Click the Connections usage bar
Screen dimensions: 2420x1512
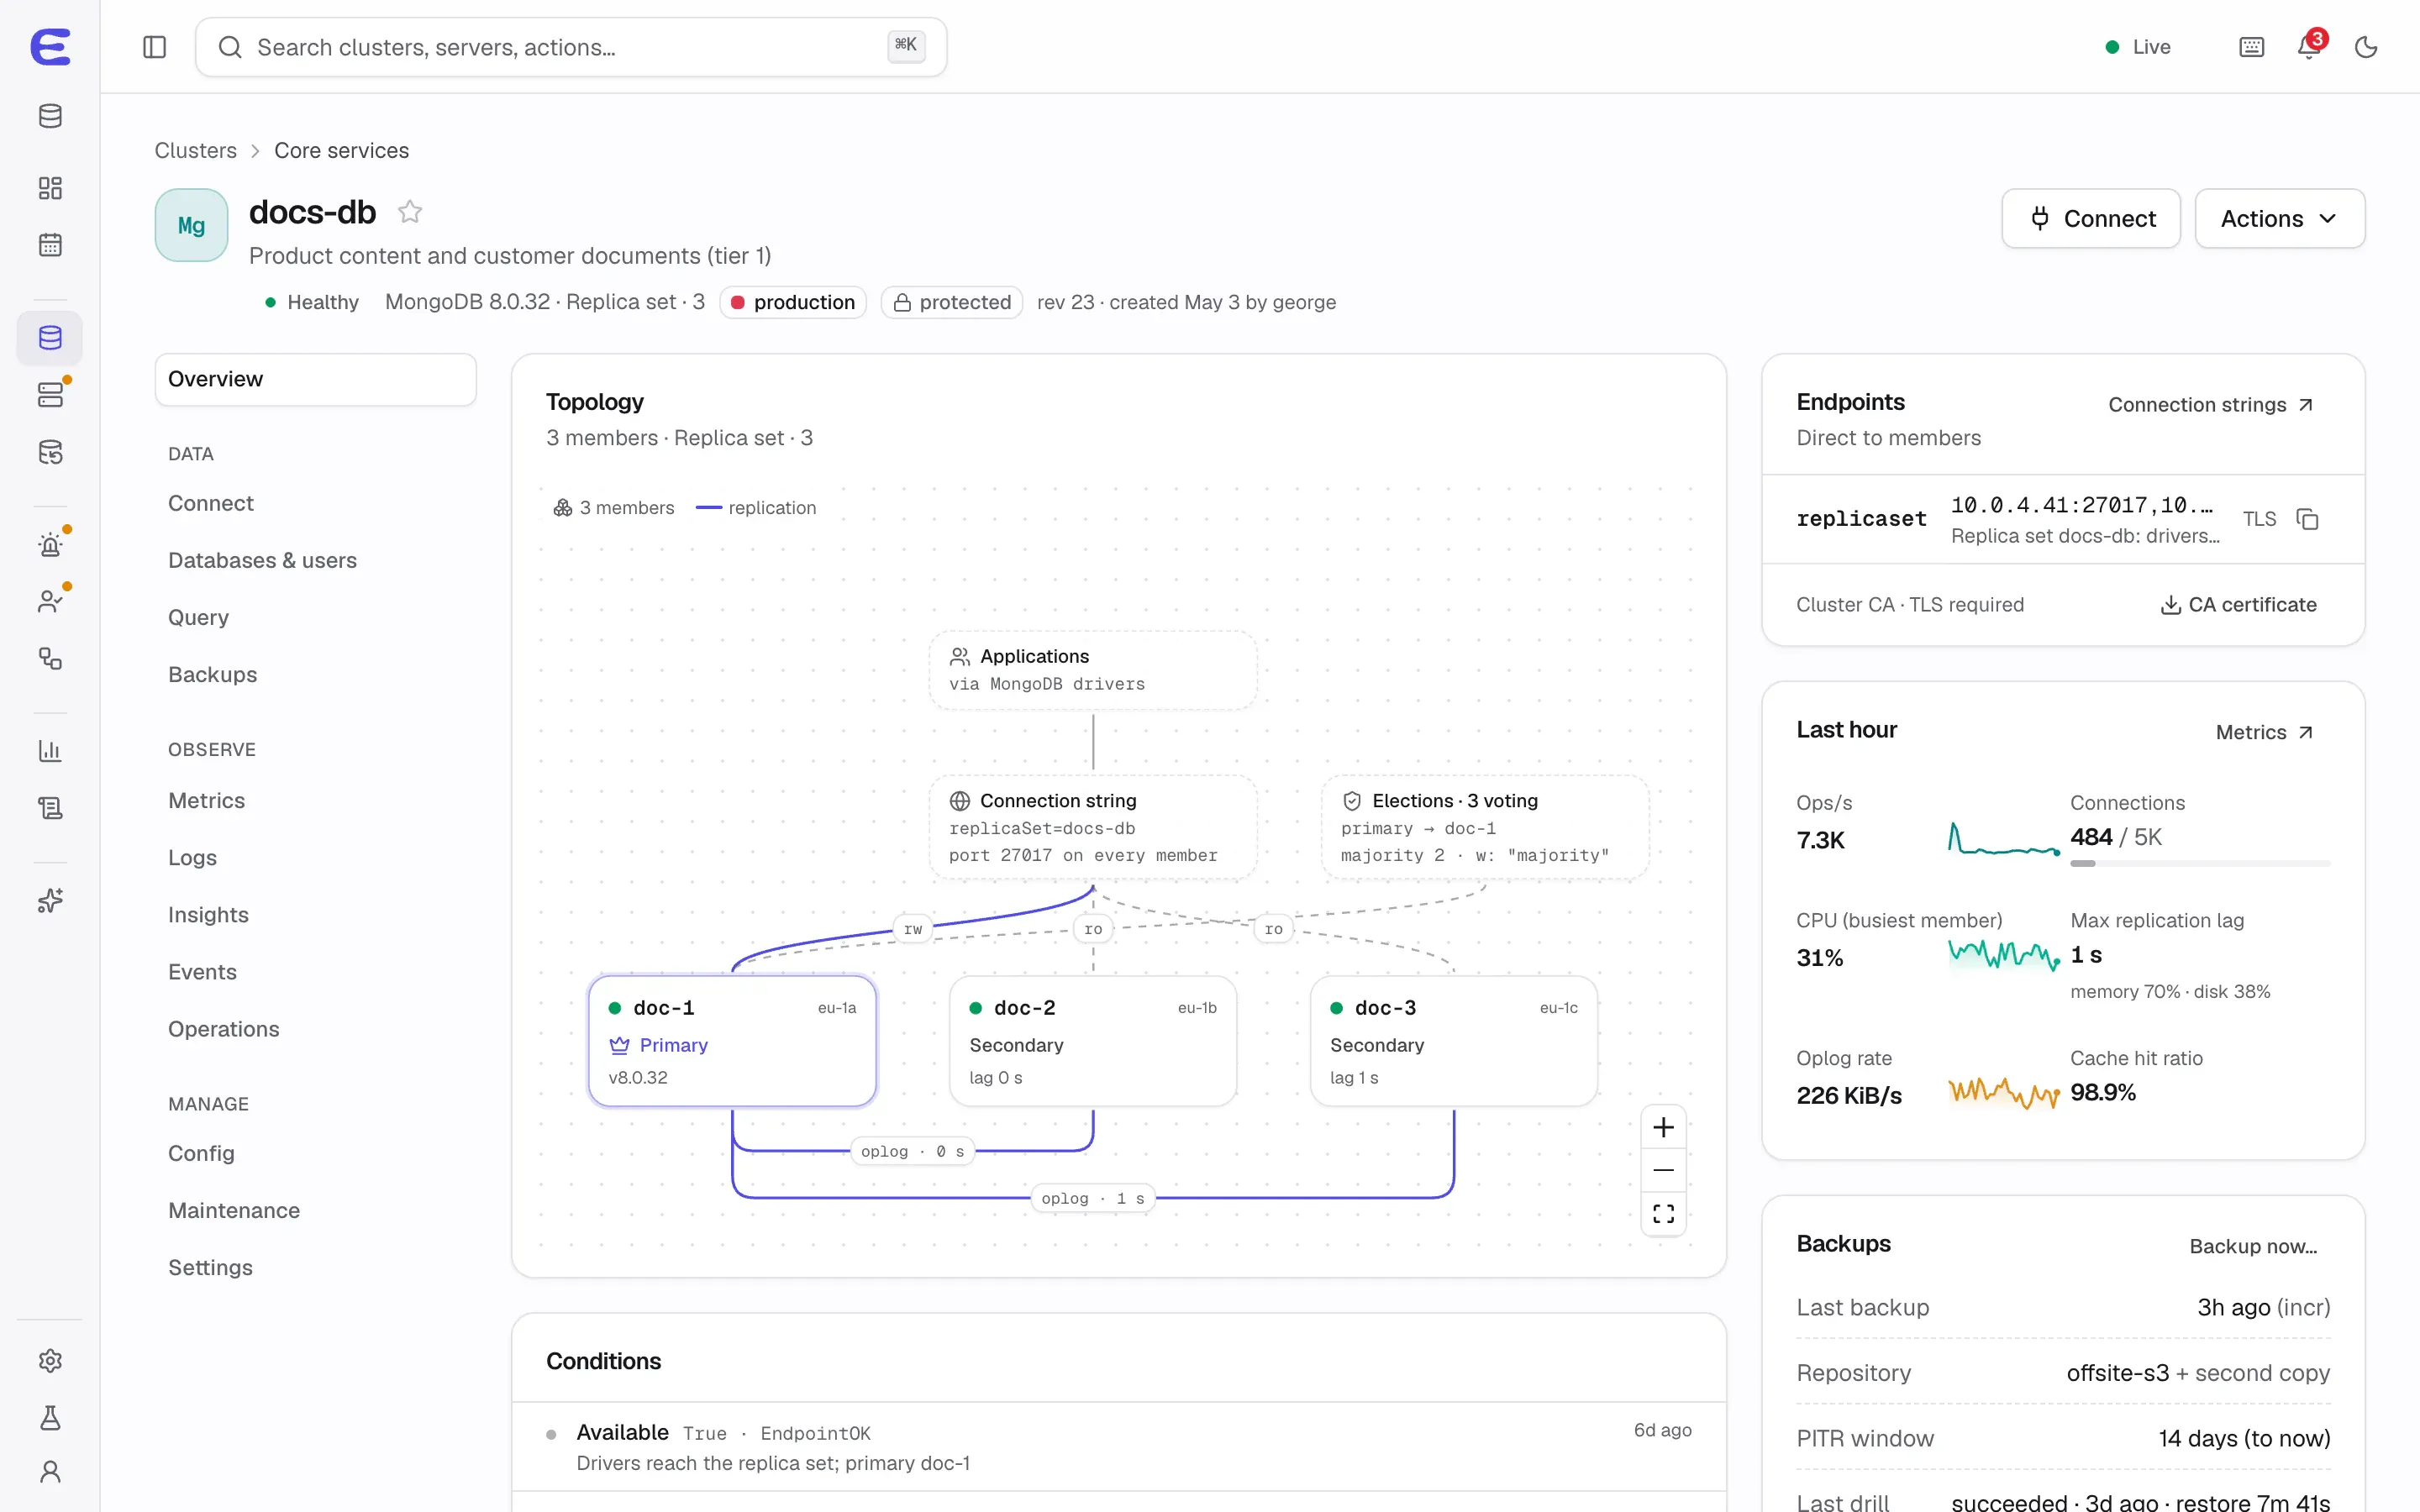pyautogui.click(x=2200, y=863)
